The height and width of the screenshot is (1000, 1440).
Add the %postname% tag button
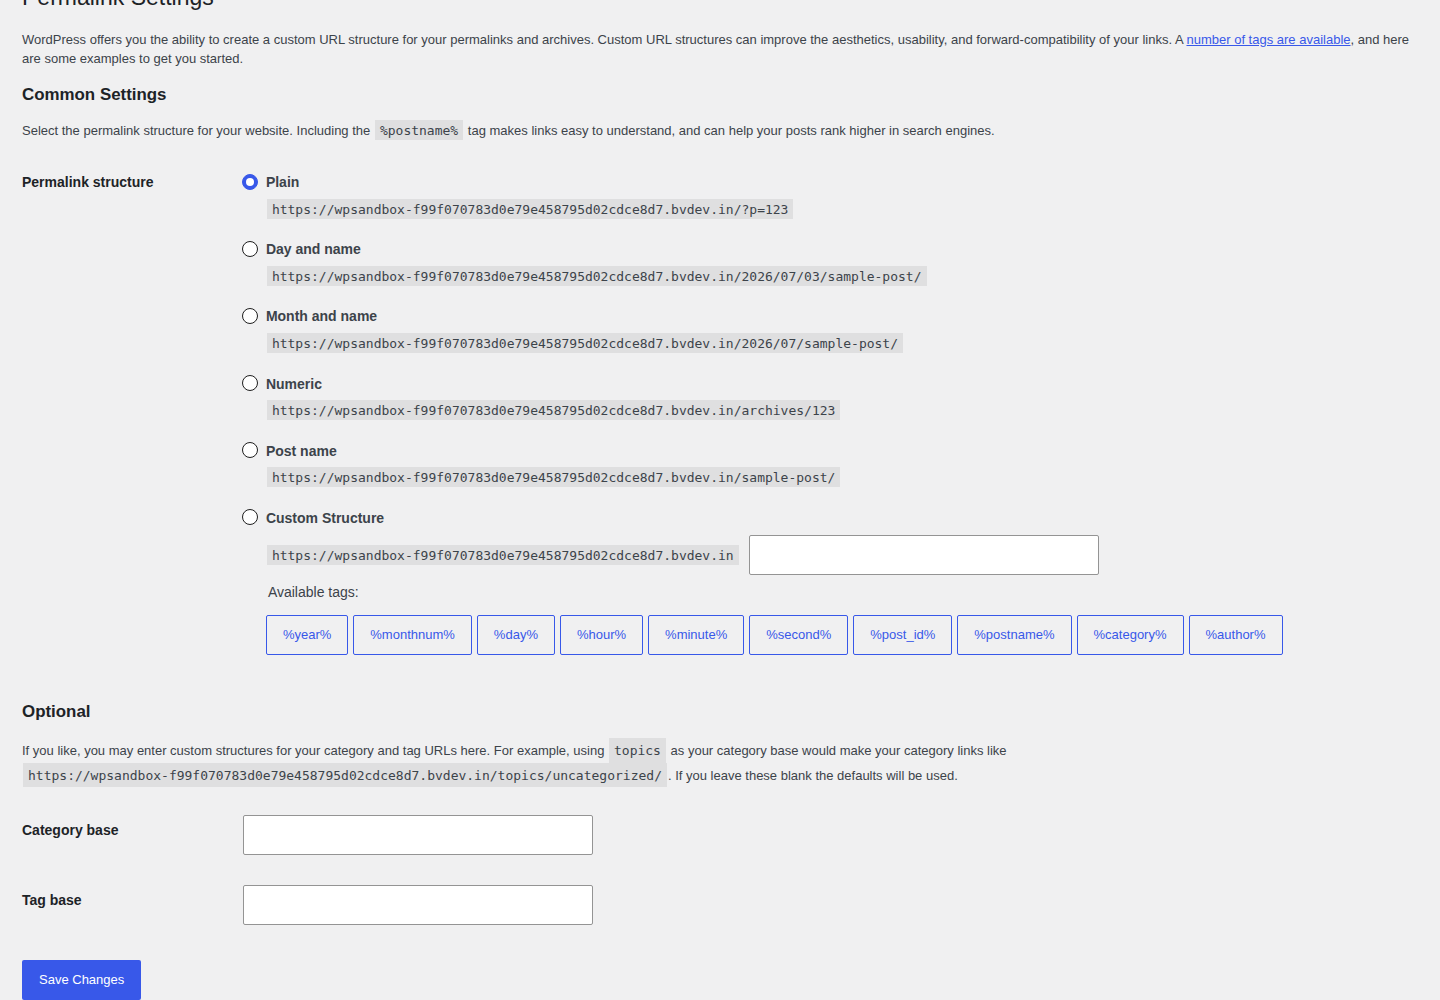pos(1014,635)
